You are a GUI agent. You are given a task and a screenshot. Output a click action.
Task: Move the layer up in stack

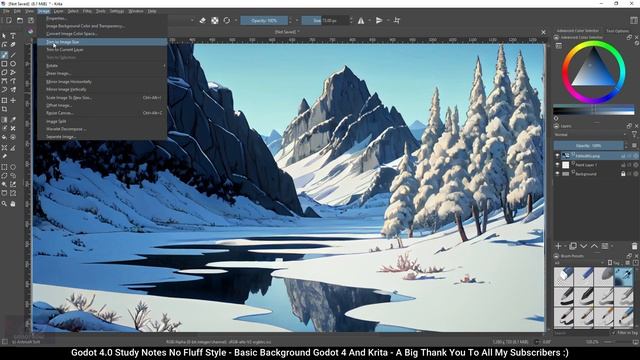(x=594, y=246)
